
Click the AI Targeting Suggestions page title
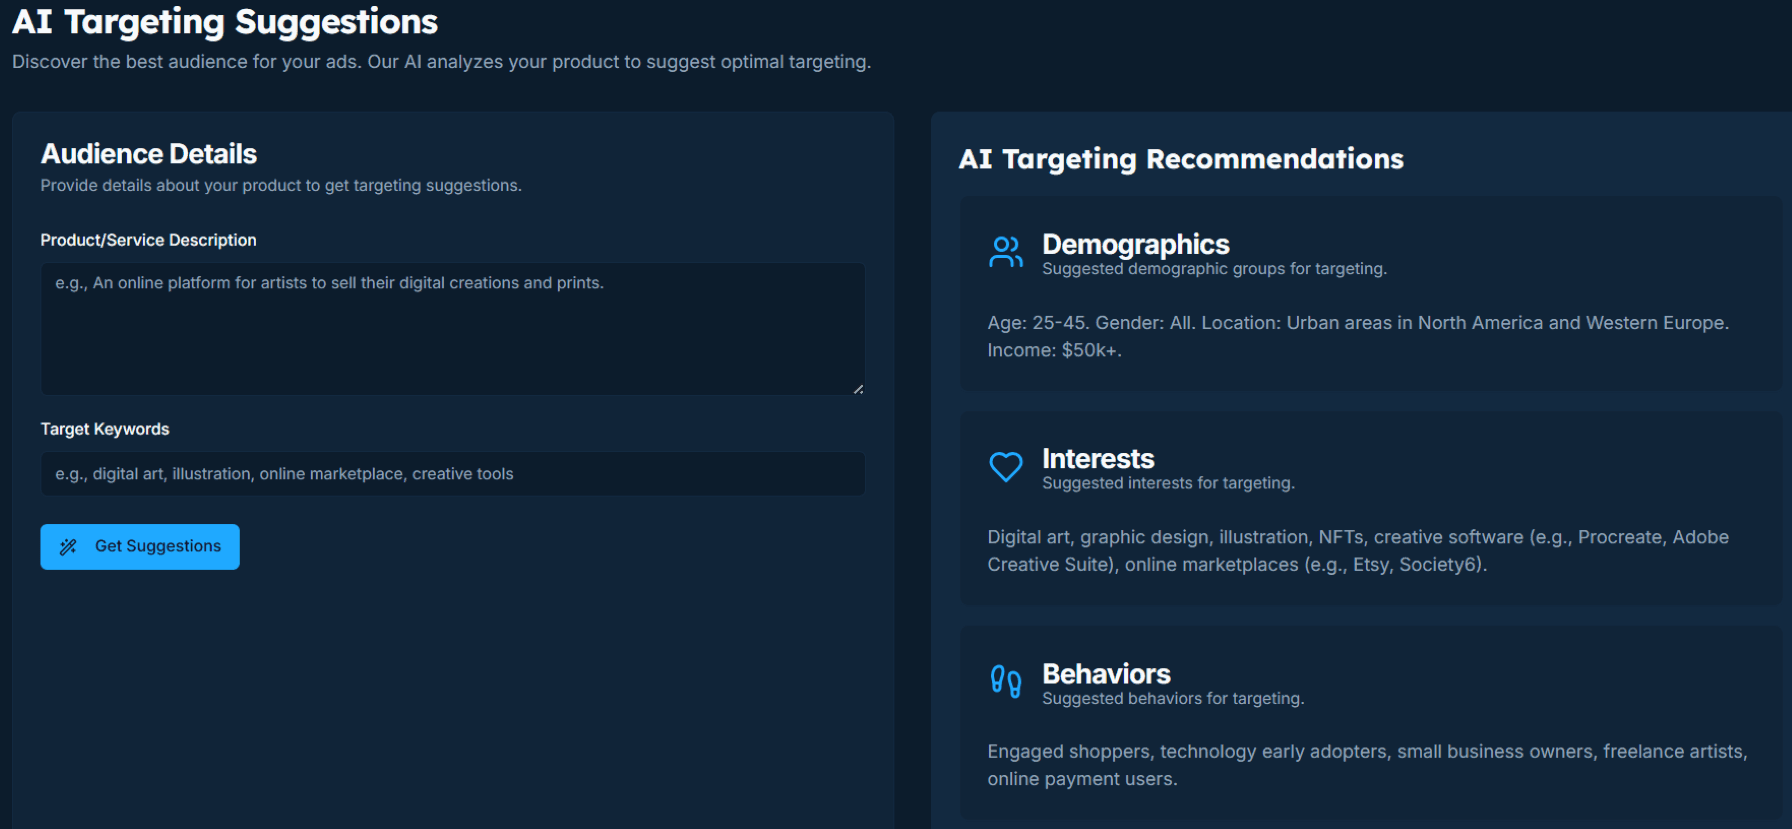224,21
